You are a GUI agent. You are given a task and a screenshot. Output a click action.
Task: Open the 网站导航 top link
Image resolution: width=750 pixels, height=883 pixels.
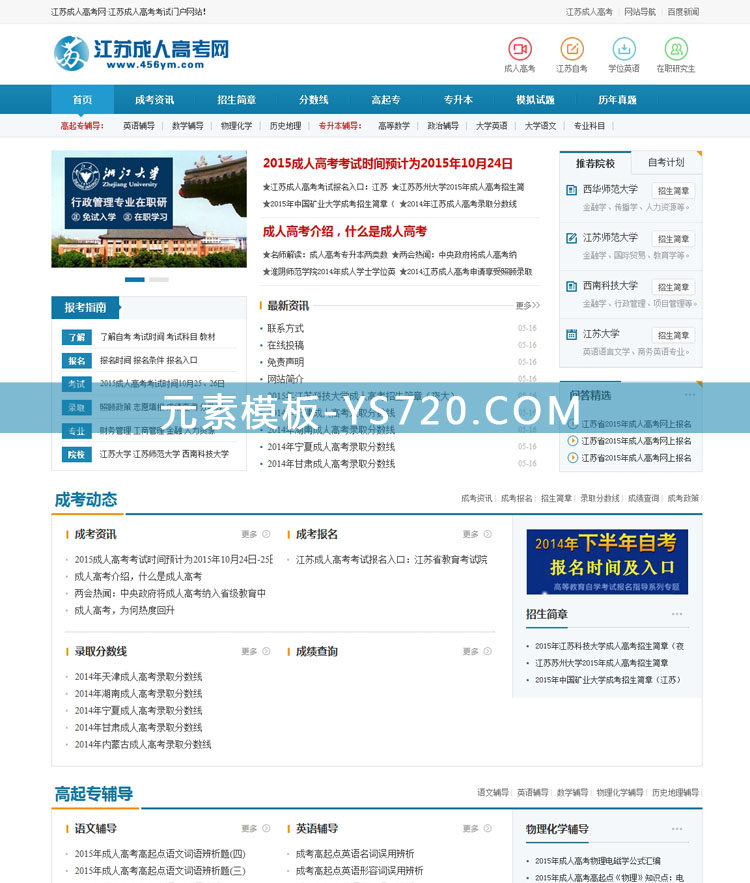[x=640, y=12]
